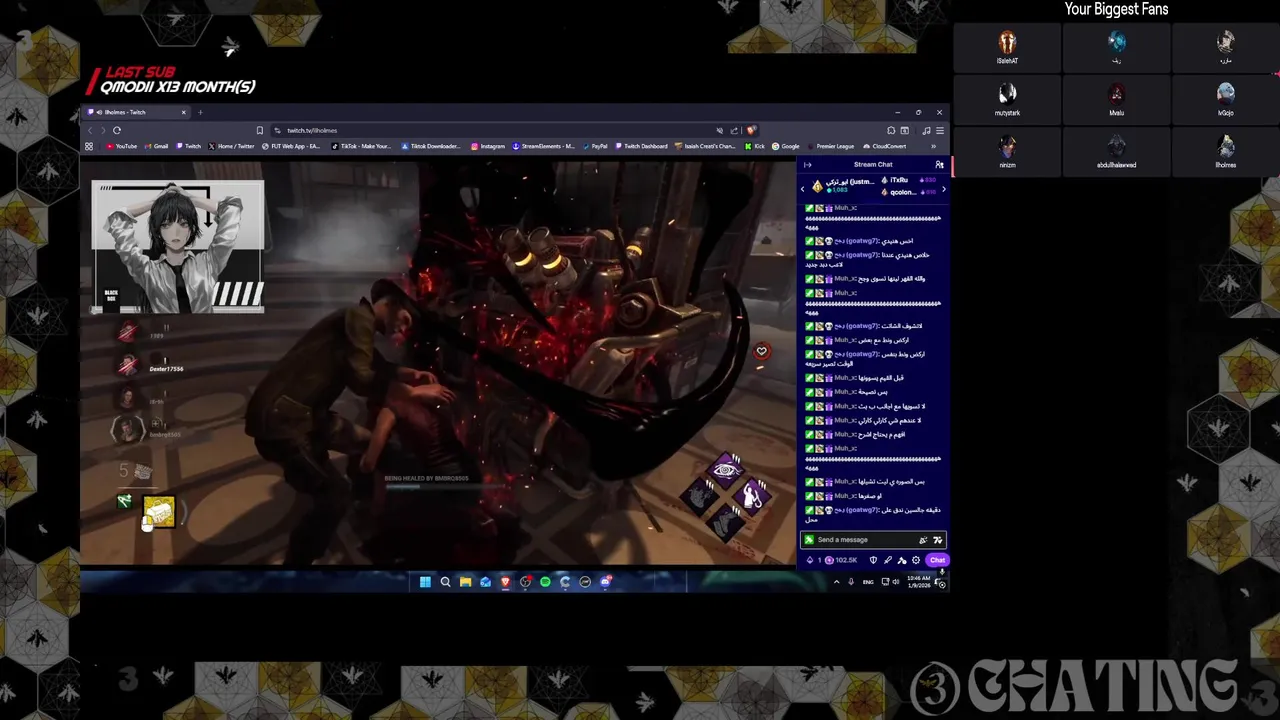Open channel points balance 102.5K
1280x720 pixels.
(841, 560)
